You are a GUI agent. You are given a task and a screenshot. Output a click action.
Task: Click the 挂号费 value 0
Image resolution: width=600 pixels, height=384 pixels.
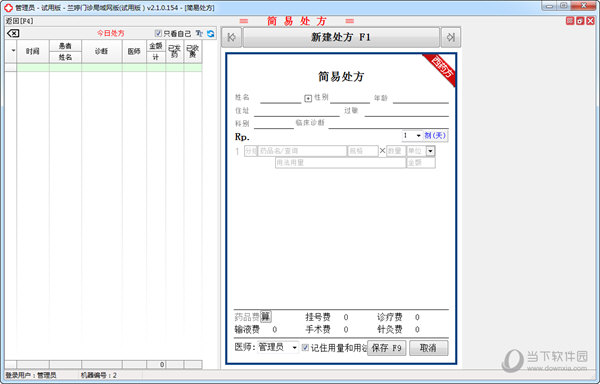click(x=346, y=317)
